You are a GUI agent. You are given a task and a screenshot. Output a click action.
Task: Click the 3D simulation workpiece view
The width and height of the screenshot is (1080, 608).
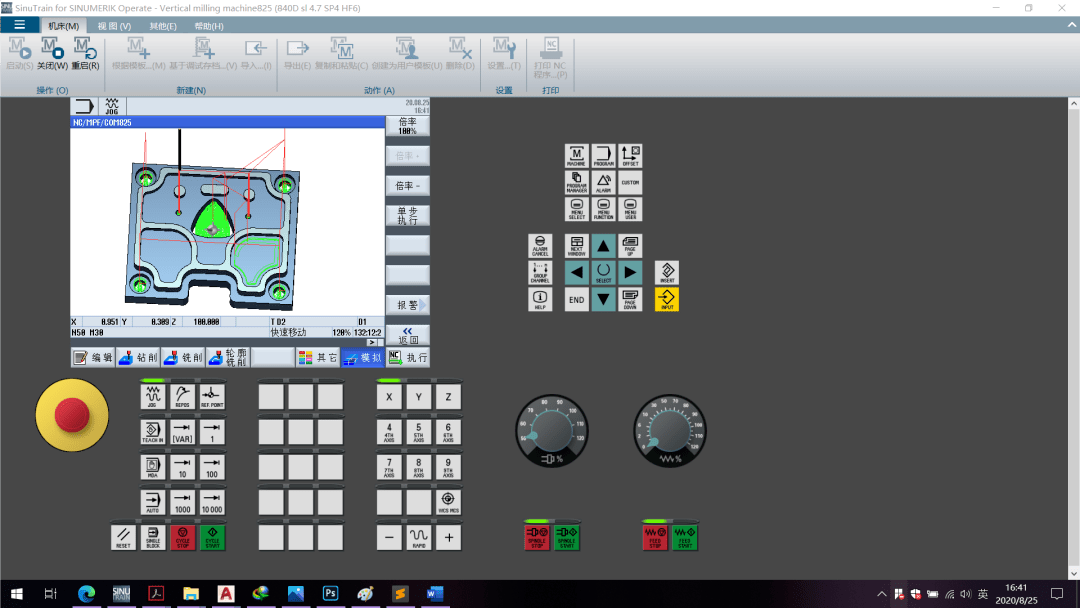click(227, 222)
